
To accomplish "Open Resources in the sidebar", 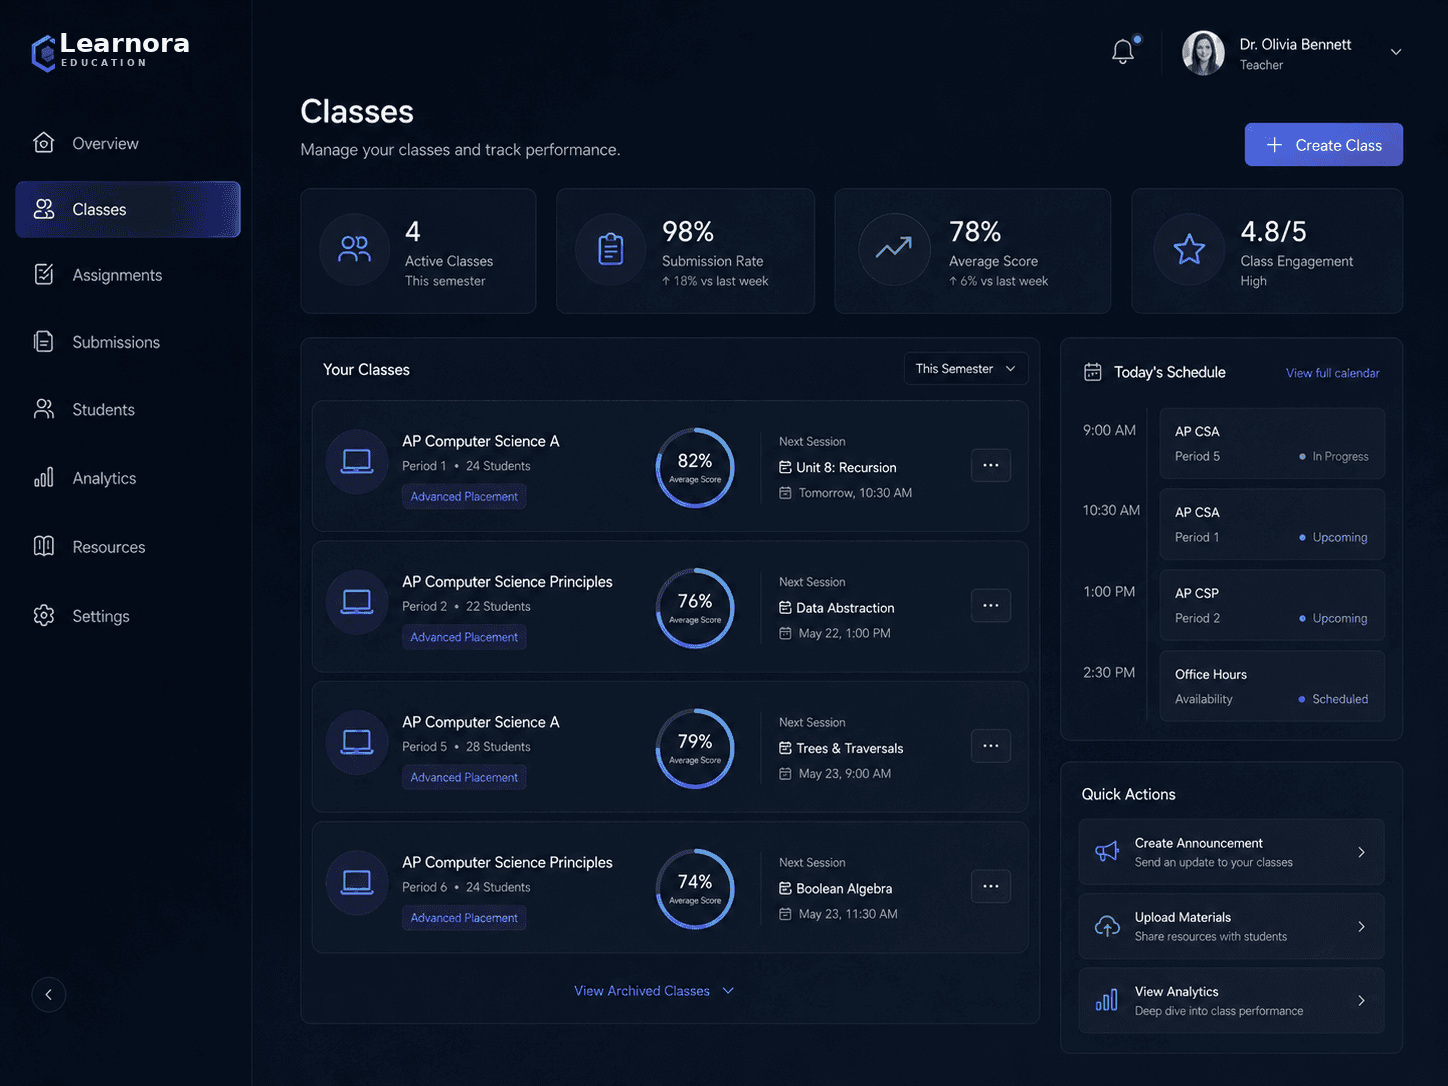I will (128, 547).
